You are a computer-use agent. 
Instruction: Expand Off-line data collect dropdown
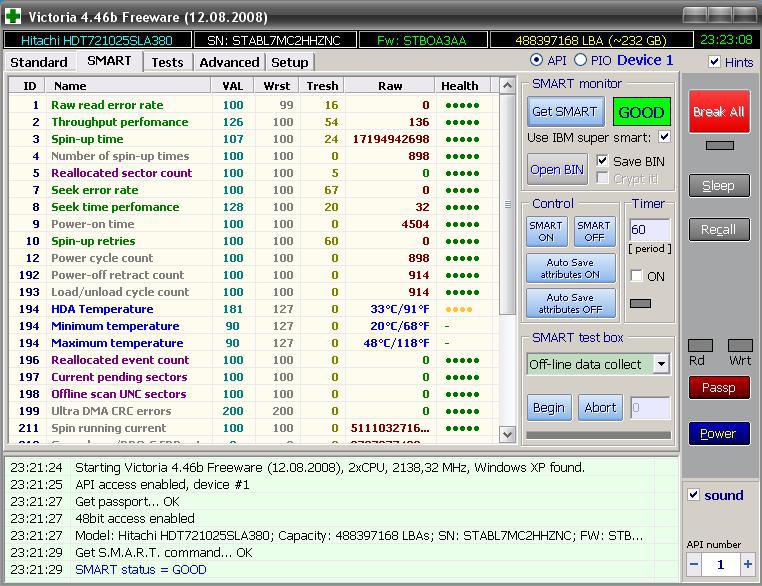point(661,364)
